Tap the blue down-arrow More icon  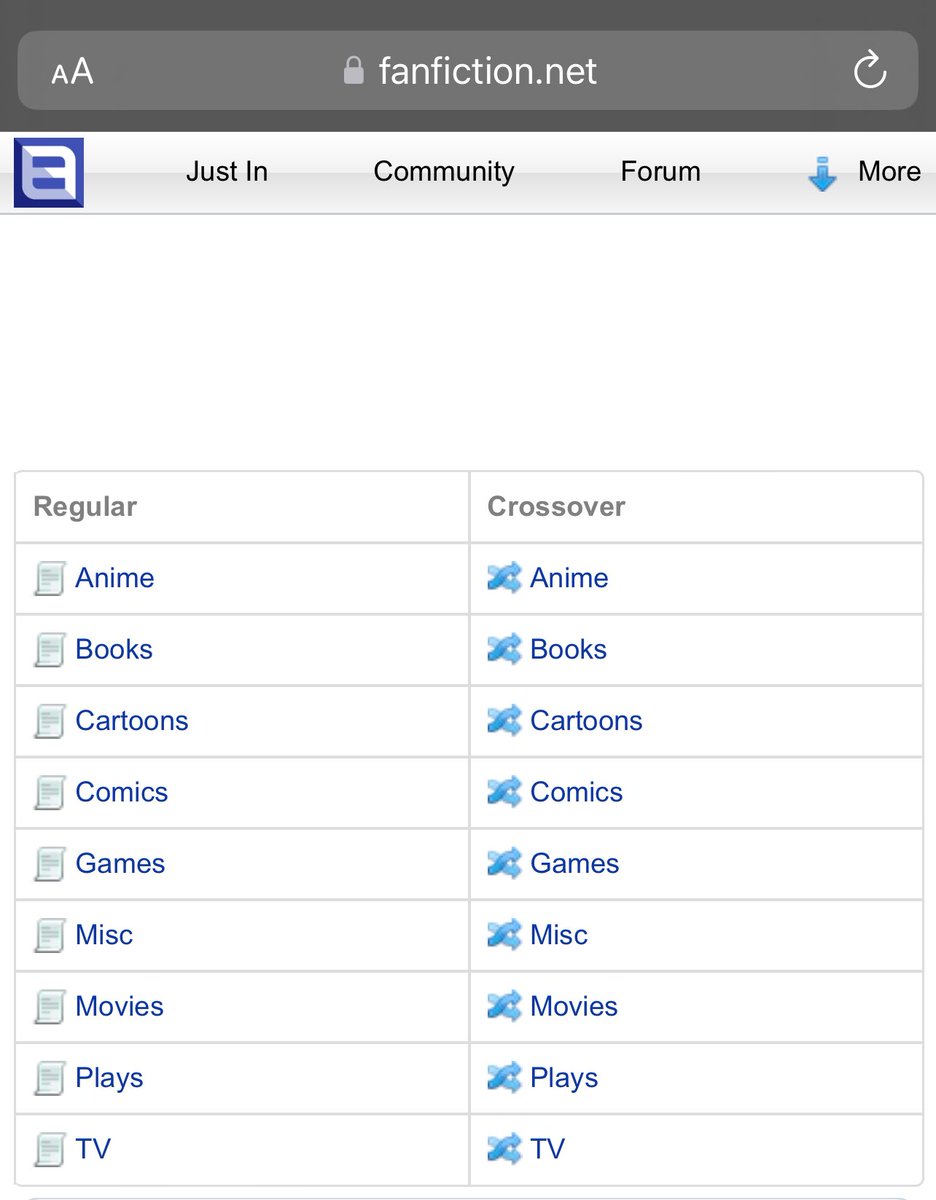822,174
